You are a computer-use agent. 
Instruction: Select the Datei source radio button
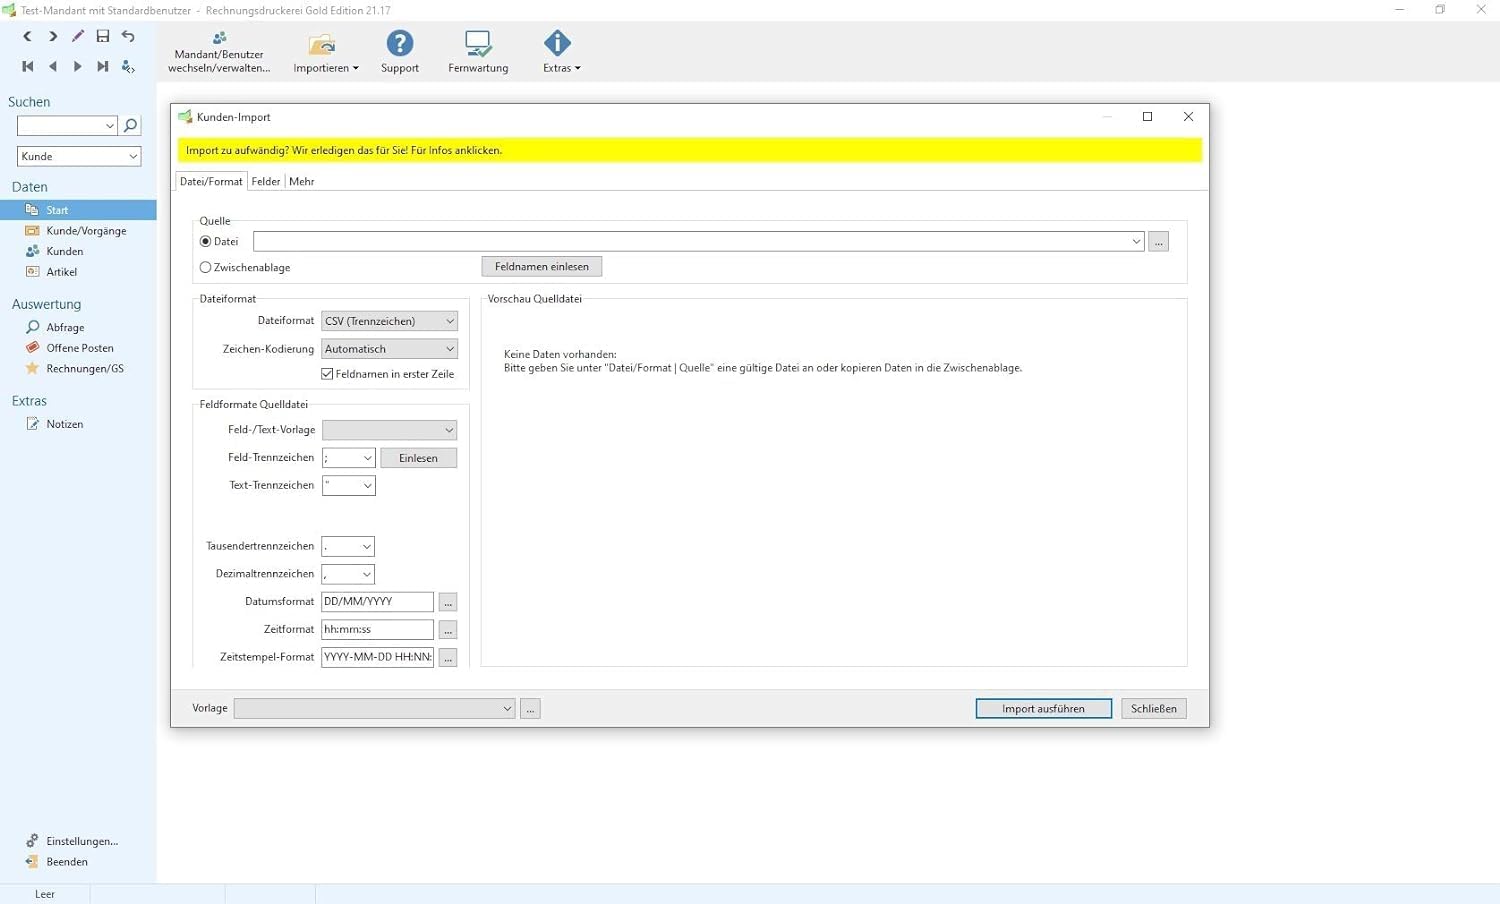[x=206, y=242]
